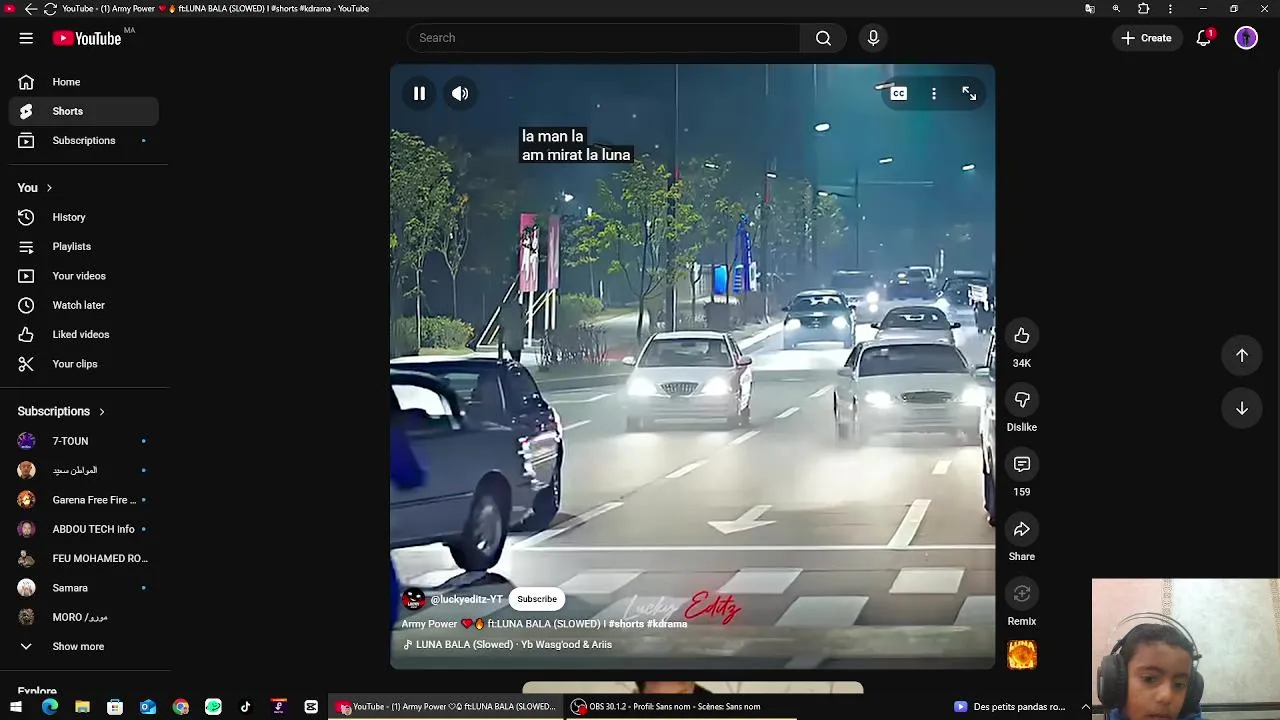Open the purple account avatar menu

tap(1246, 38)
